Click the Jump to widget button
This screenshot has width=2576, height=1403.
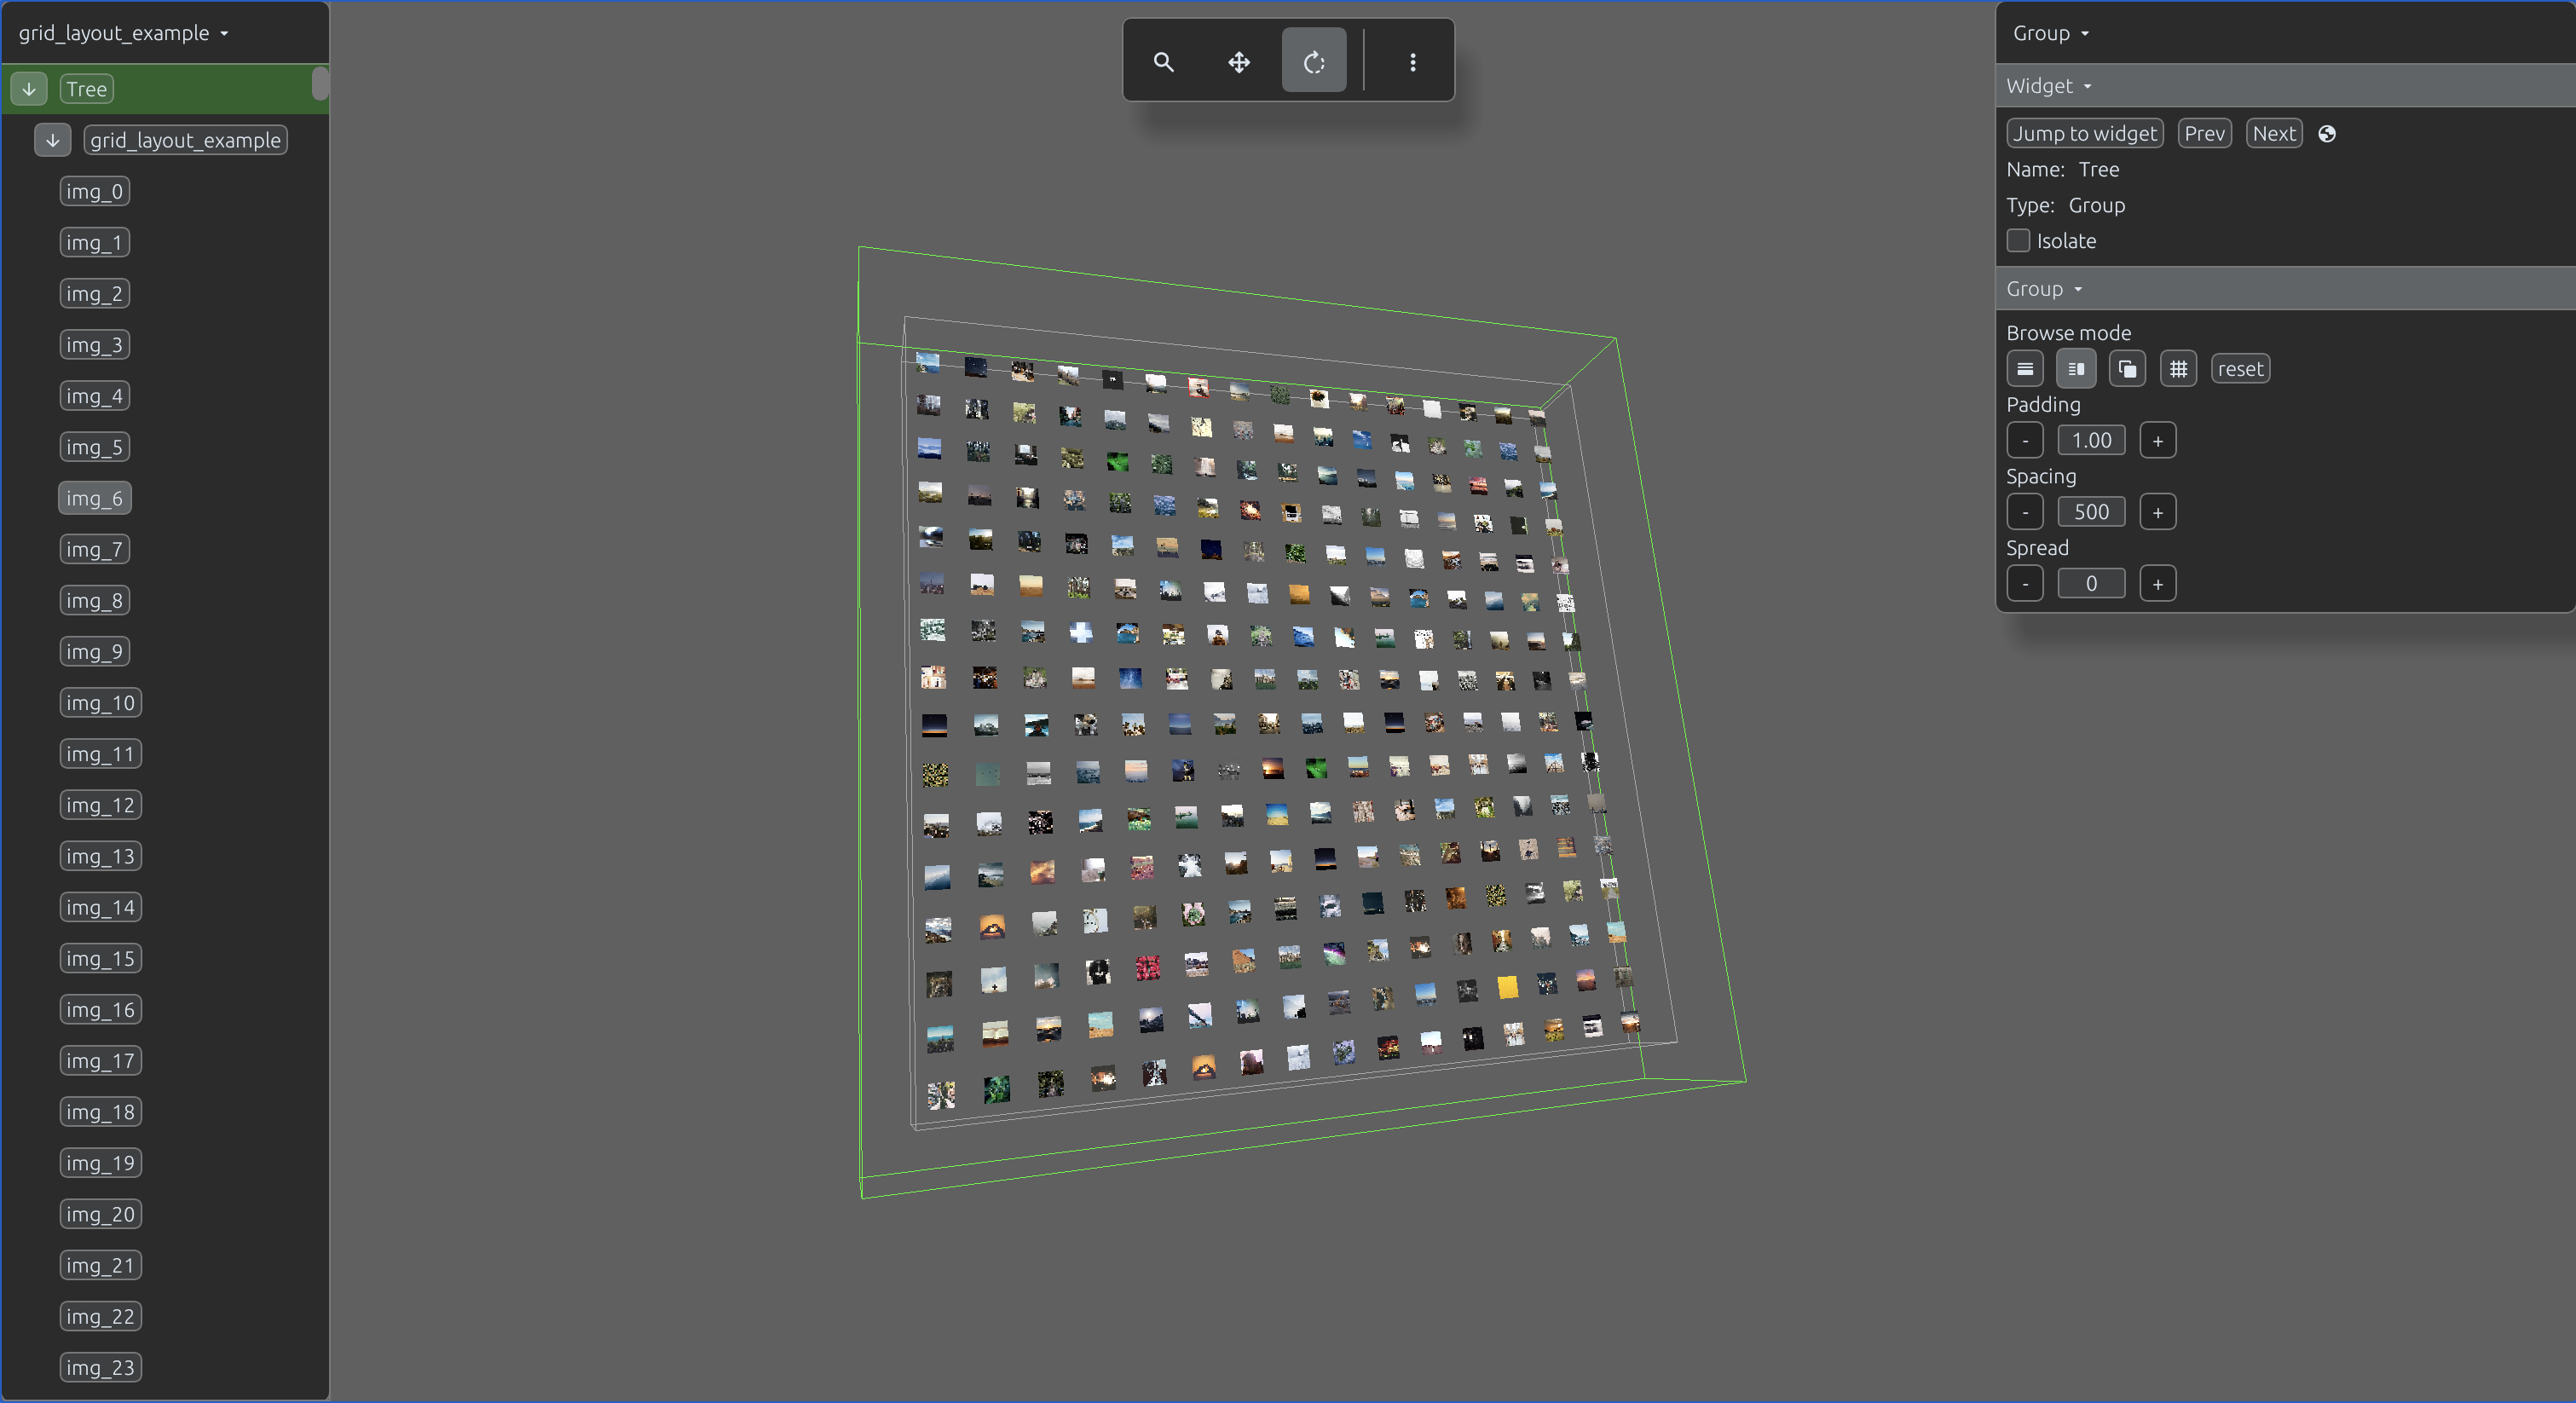(x=2085, y=134)
